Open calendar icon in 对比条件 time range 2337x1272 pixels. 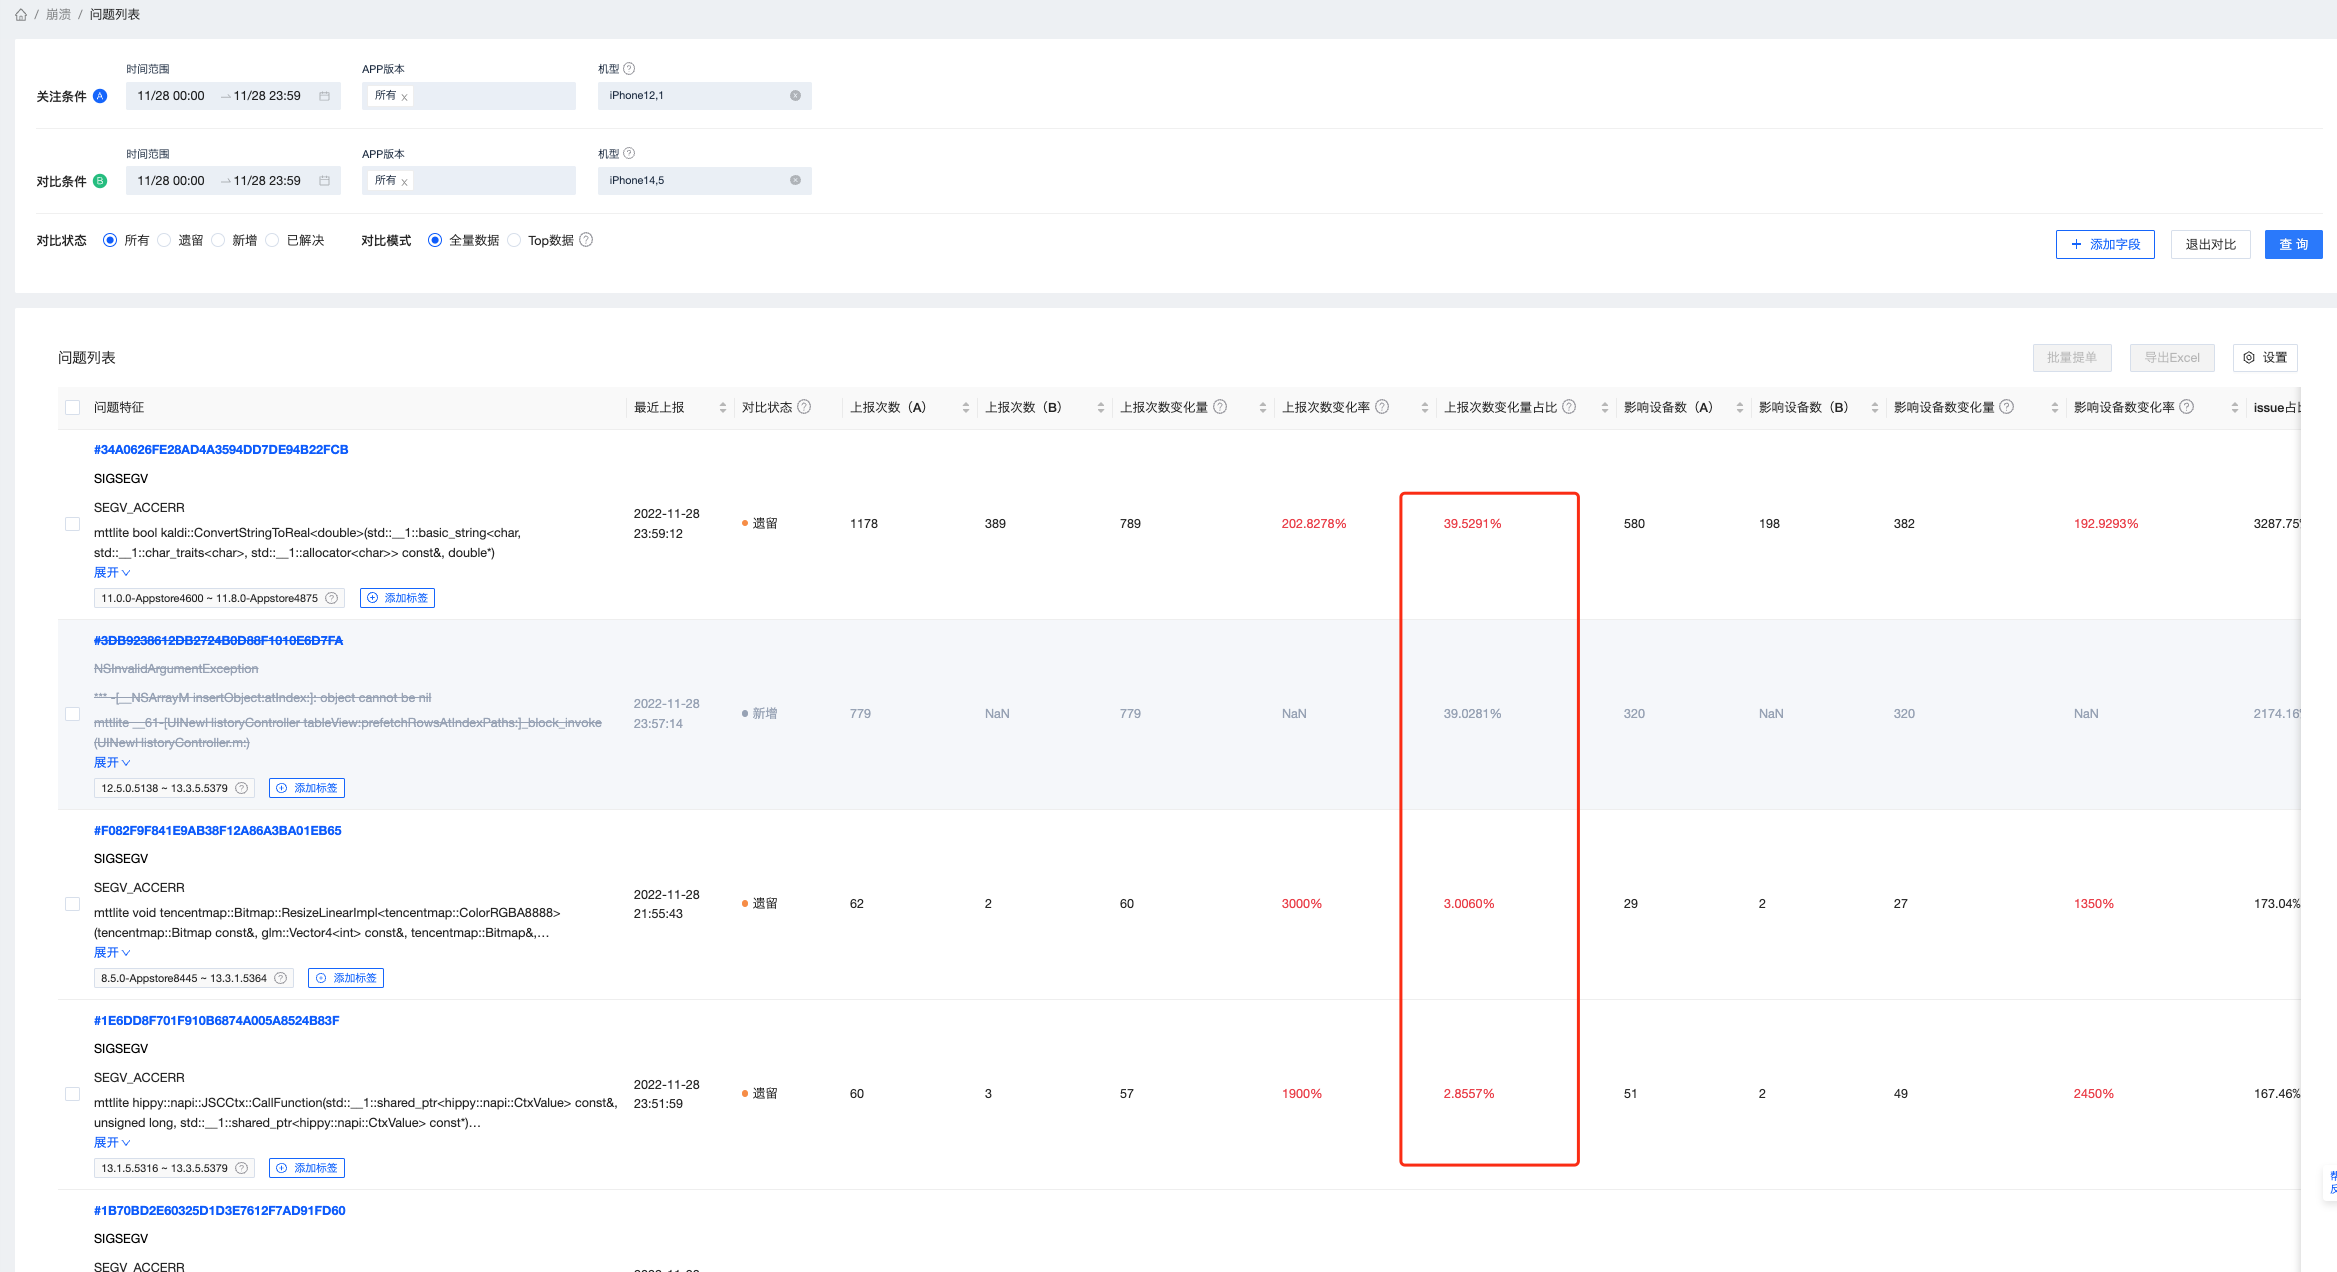pyautogui.click(x=324, y=181)
